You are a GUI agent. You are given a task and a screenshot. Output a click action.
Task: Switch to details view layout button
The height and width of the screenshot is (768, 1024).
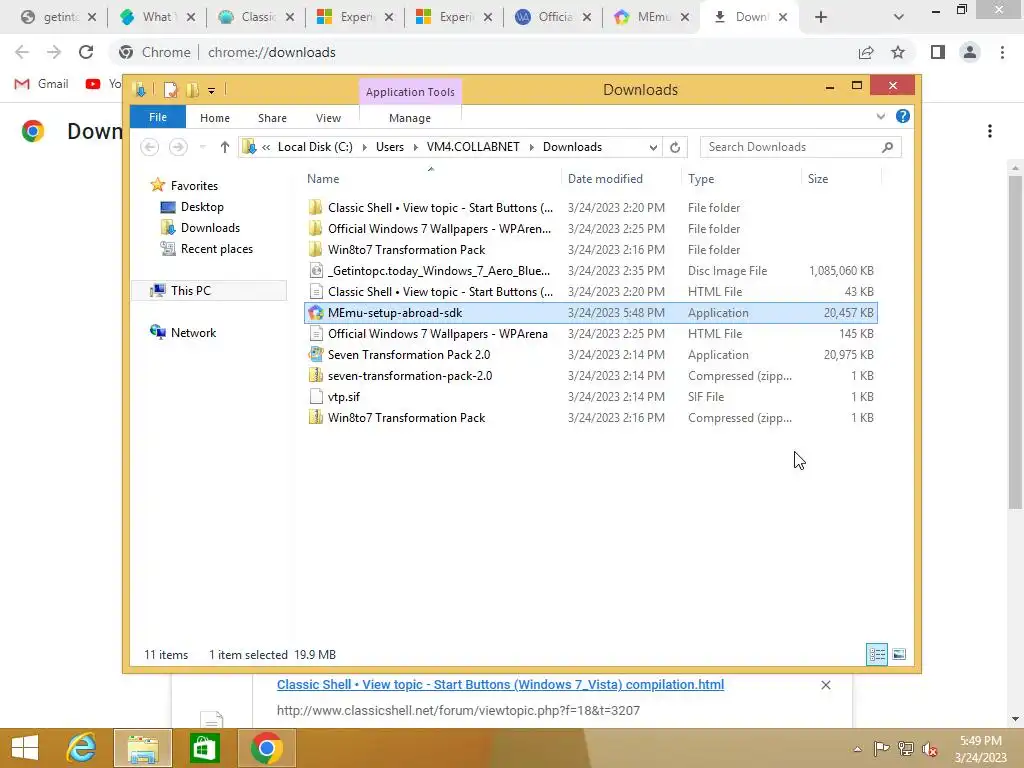(877, 654)
